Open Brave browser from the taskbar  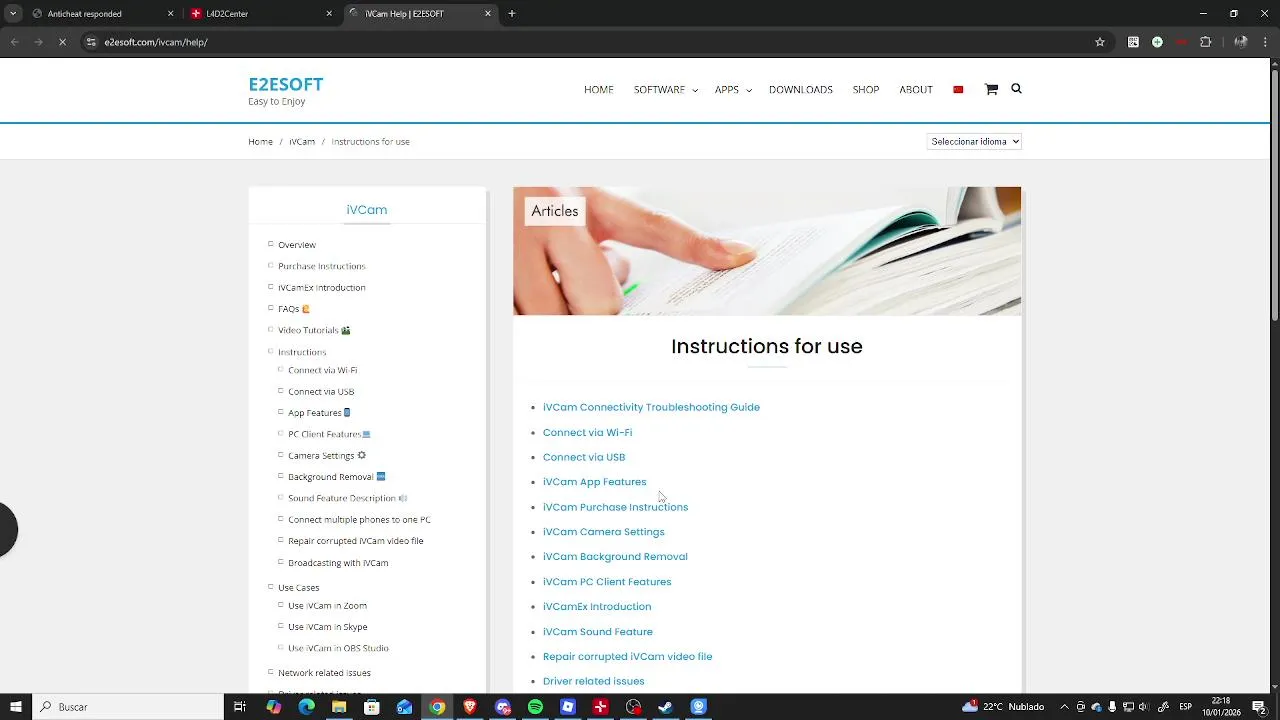[470, 707]
